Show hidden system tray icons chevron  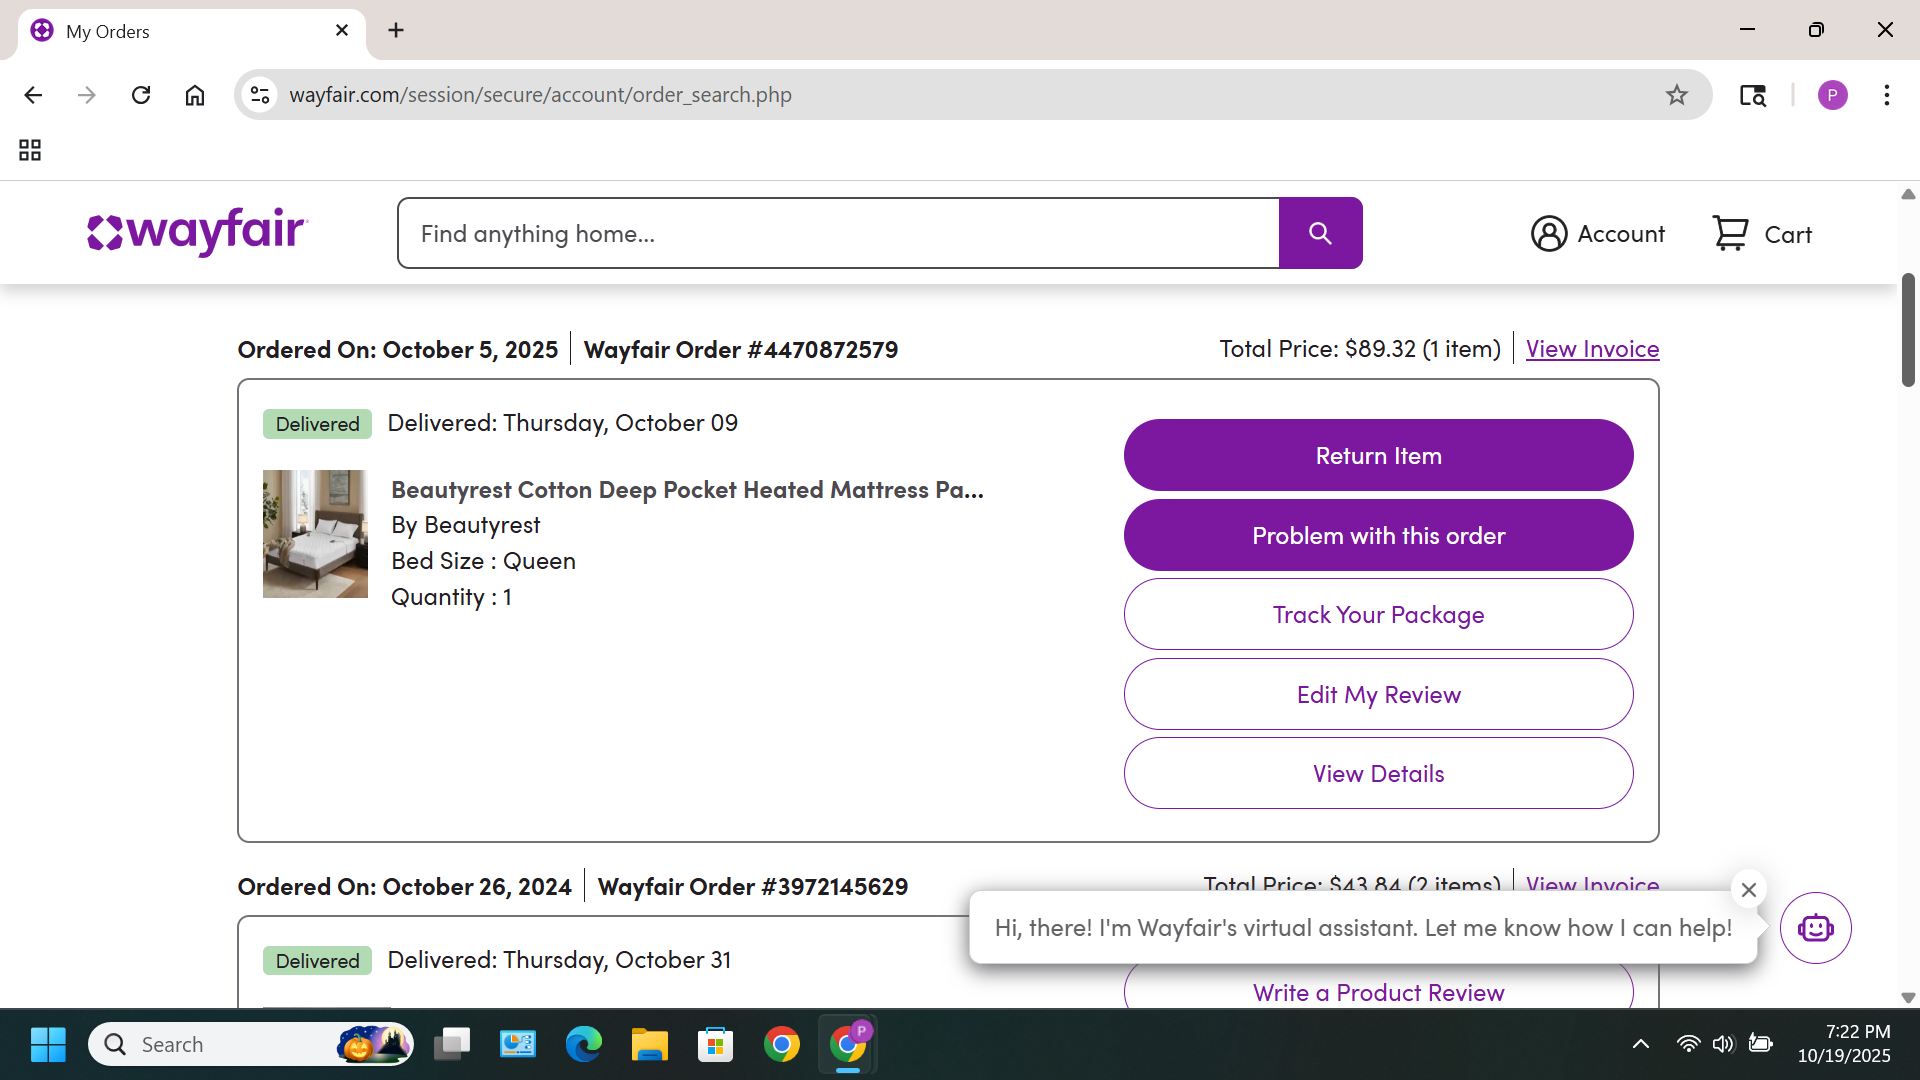1641,1044
